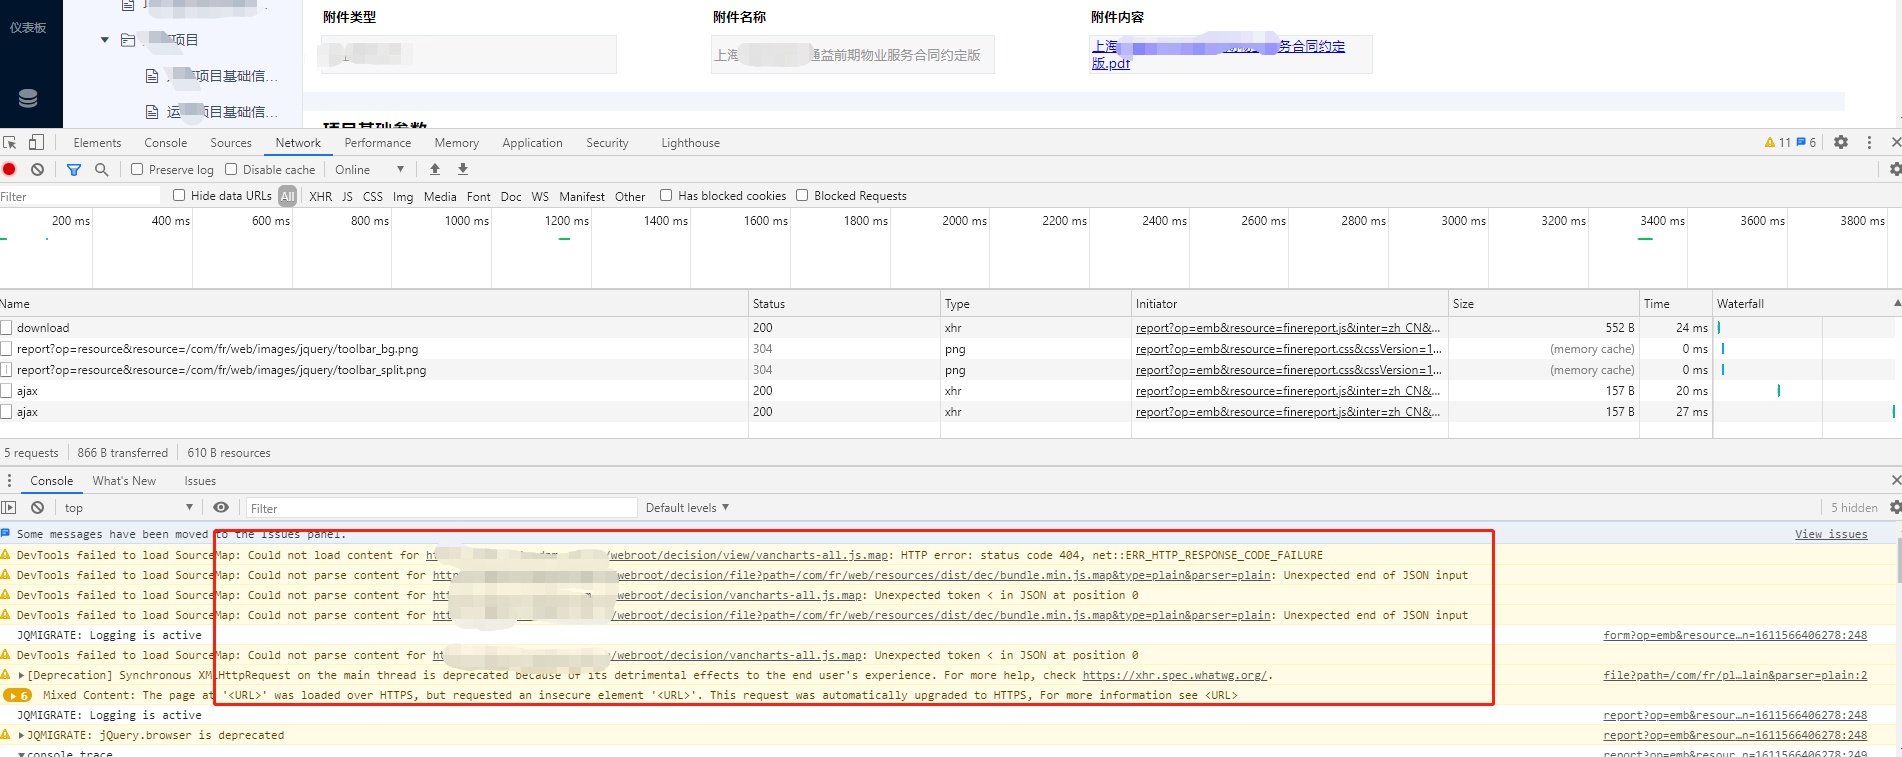Open the attachment PDF link
Viewport: 1902px width, 757px height.
point(1218,54)
